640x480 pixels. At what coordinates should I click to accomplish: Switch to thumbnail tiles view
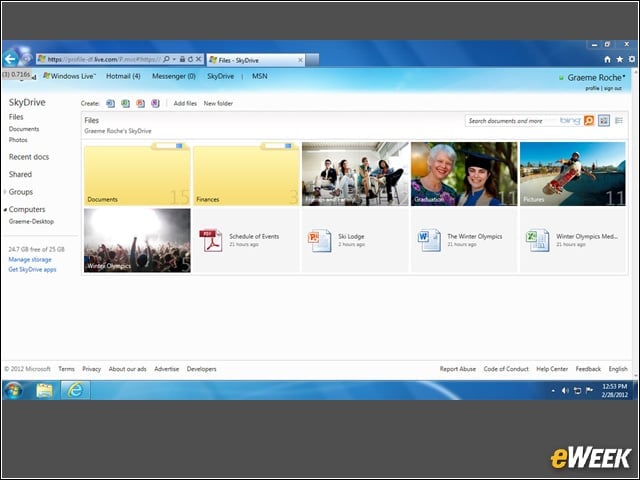[x=604, y=120]
